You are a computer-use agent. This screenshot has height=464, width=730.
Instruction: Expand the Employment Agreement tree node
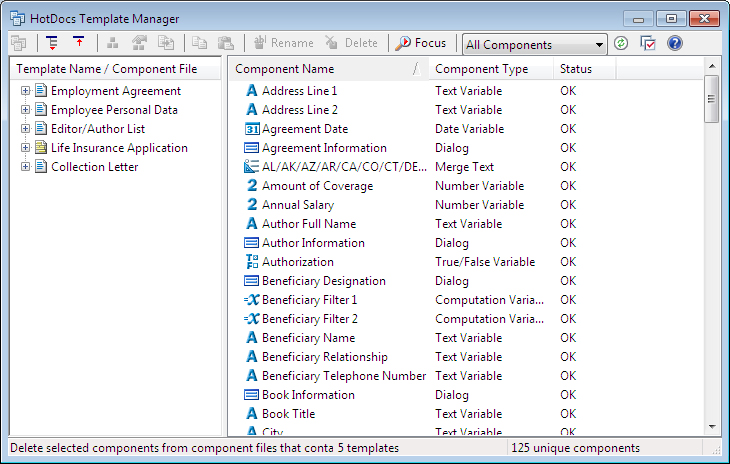(x=26, y=91)
